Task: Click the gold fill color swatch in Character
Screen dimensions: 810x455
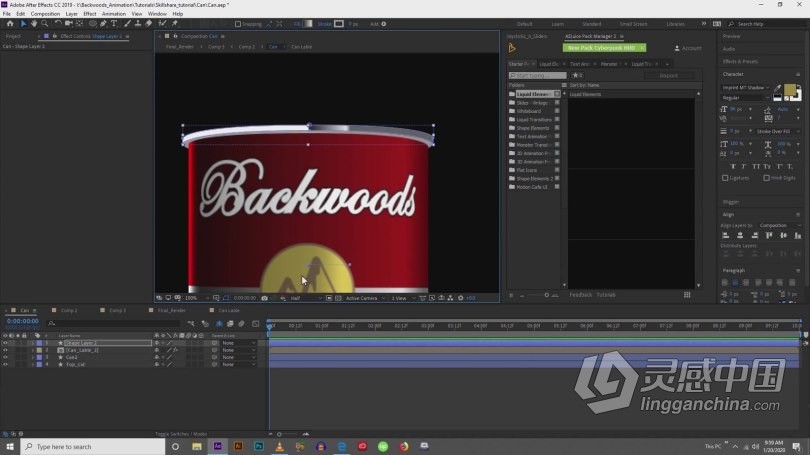Action: point(789,90)
